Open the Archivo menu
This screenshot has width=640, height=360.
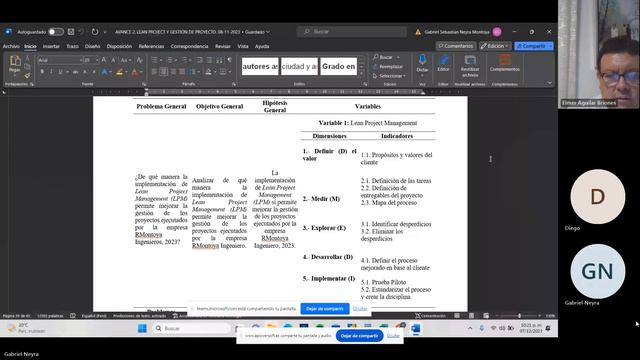(11, 47)
